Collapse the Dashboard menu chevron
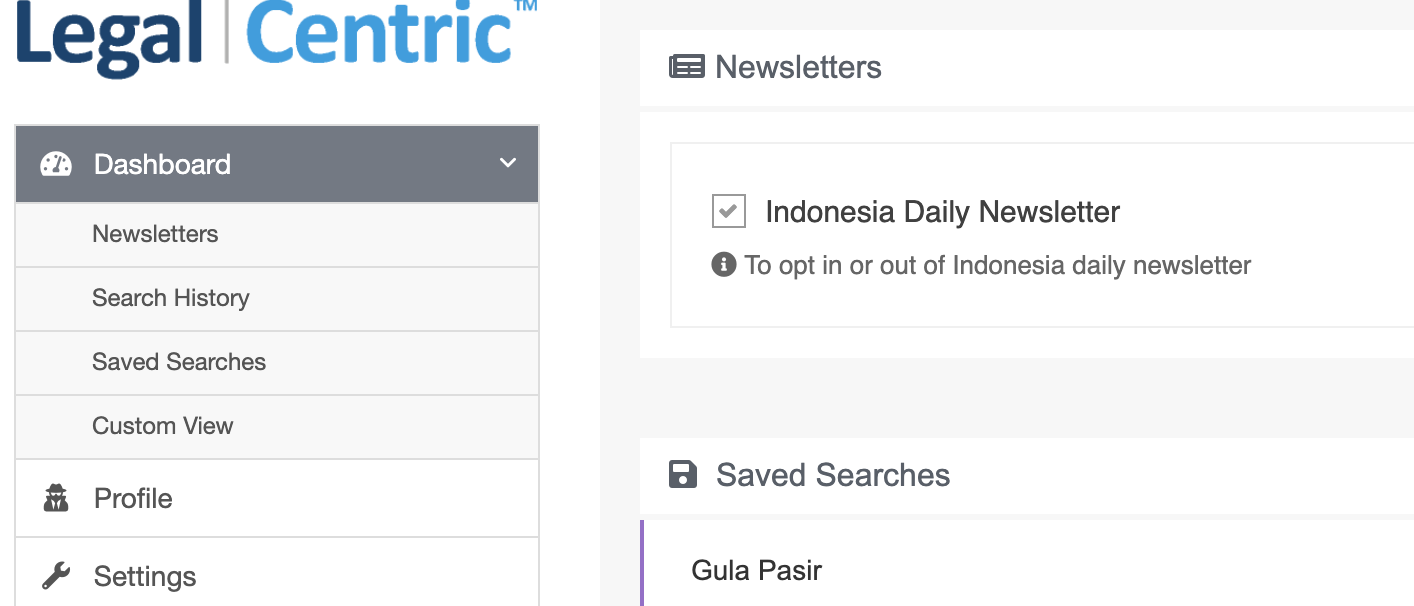 click(508, 163)
